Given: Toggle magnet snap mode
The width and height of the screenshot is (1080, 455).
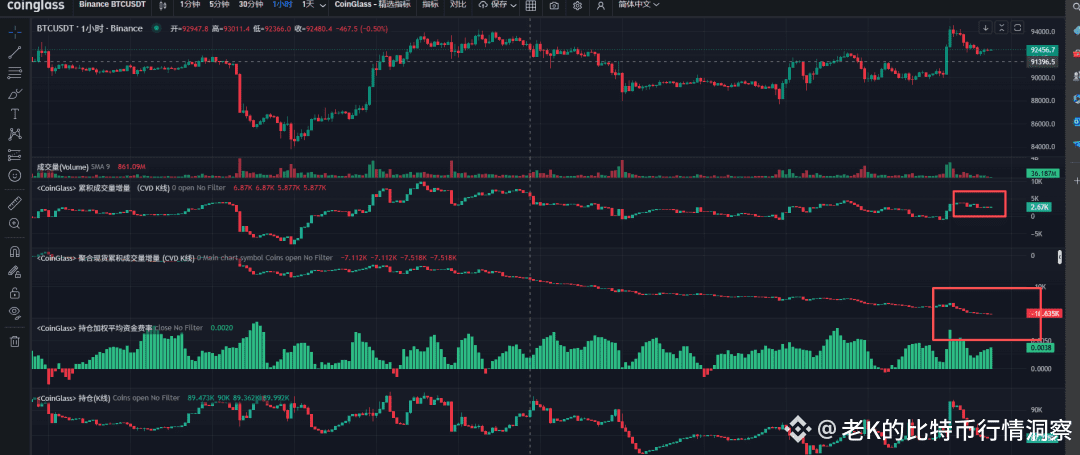Looking at the screenshot, I should [x=14, y=251].
